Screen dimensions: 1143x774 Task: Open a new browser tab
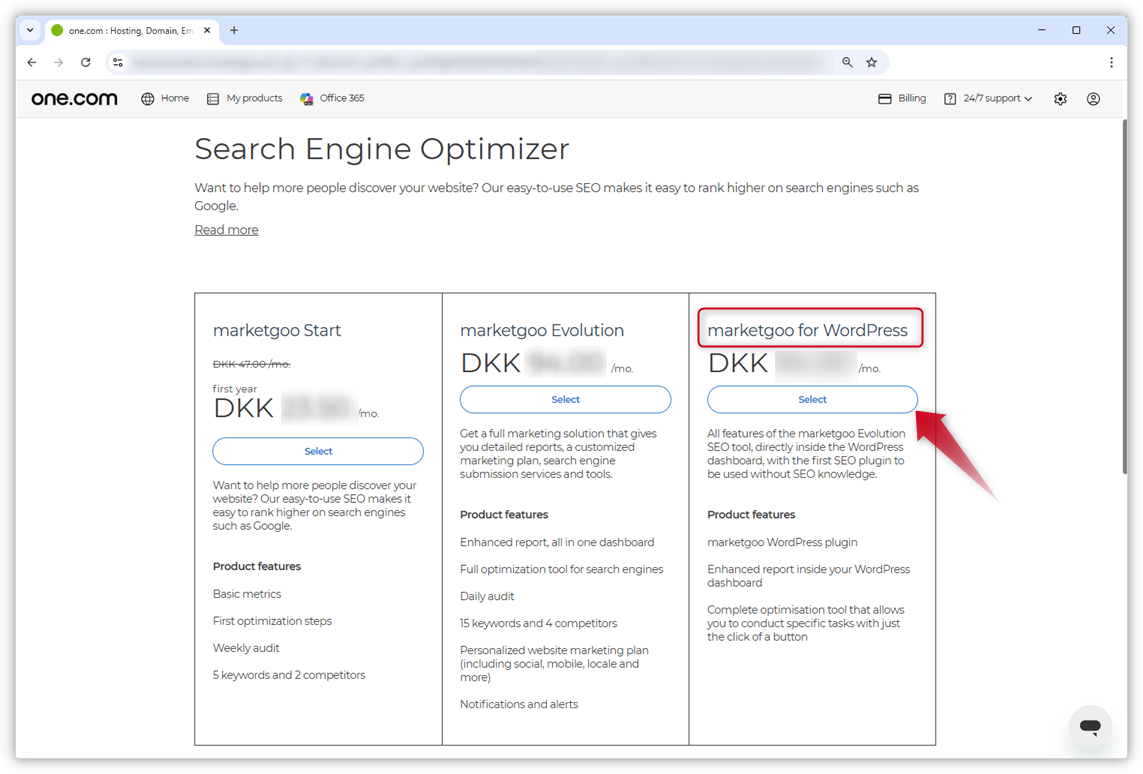point(234,31)
